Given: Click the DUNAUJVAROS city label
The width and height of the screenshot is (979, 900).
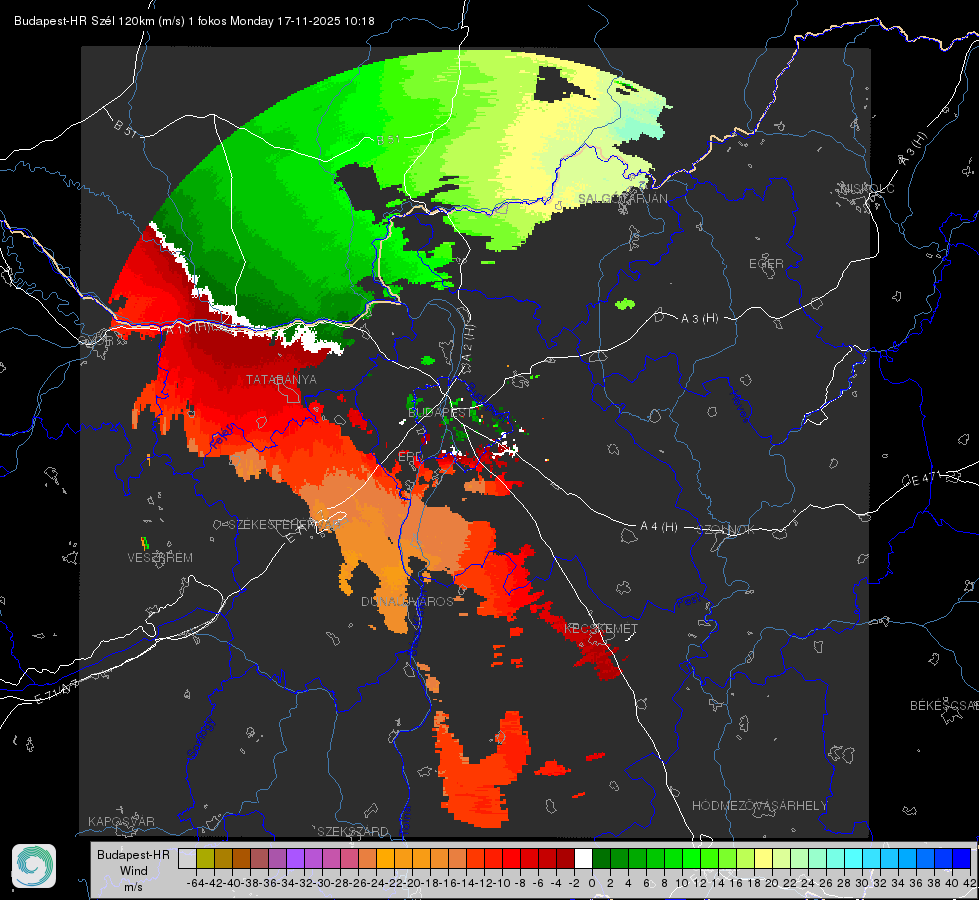Looking at the screenshot, I should coord(407,601).
